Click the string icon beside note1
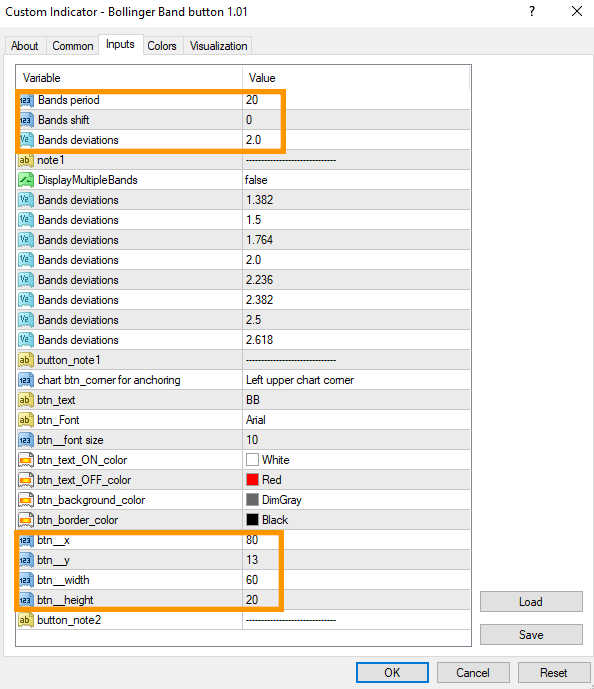The width and height of the screenshot is (594, 689). click(x=25, y=160)
